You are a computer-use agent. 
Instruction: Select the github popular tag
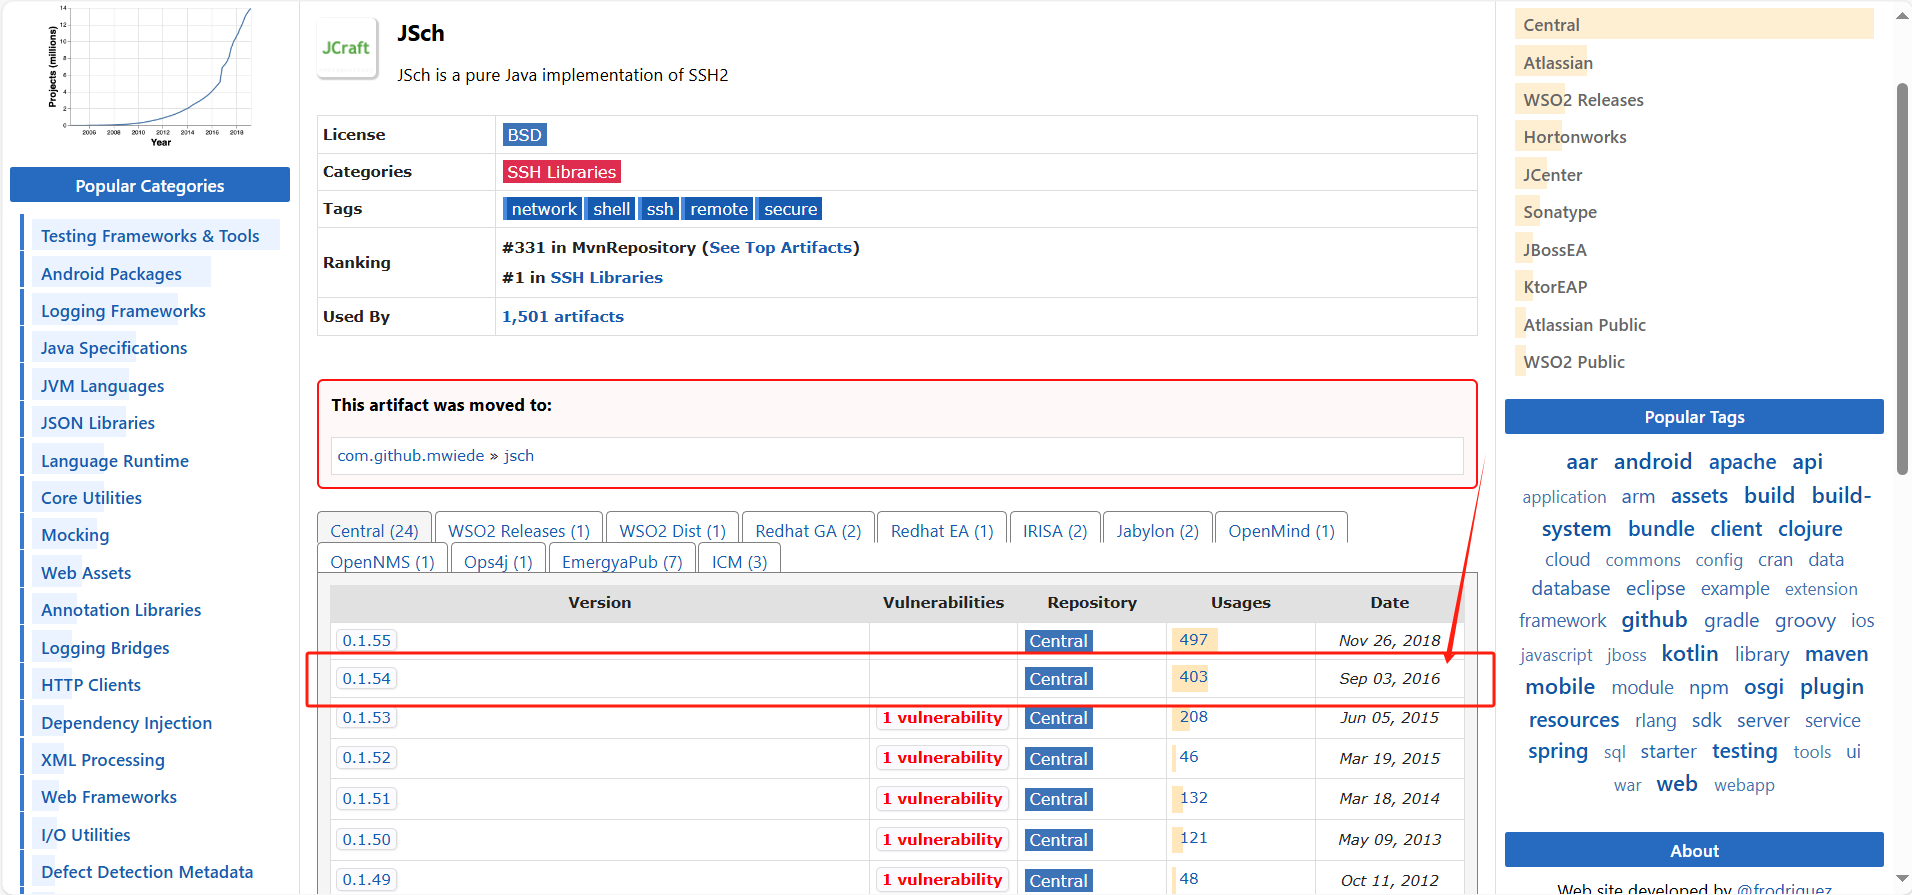tap(1654, 620)
